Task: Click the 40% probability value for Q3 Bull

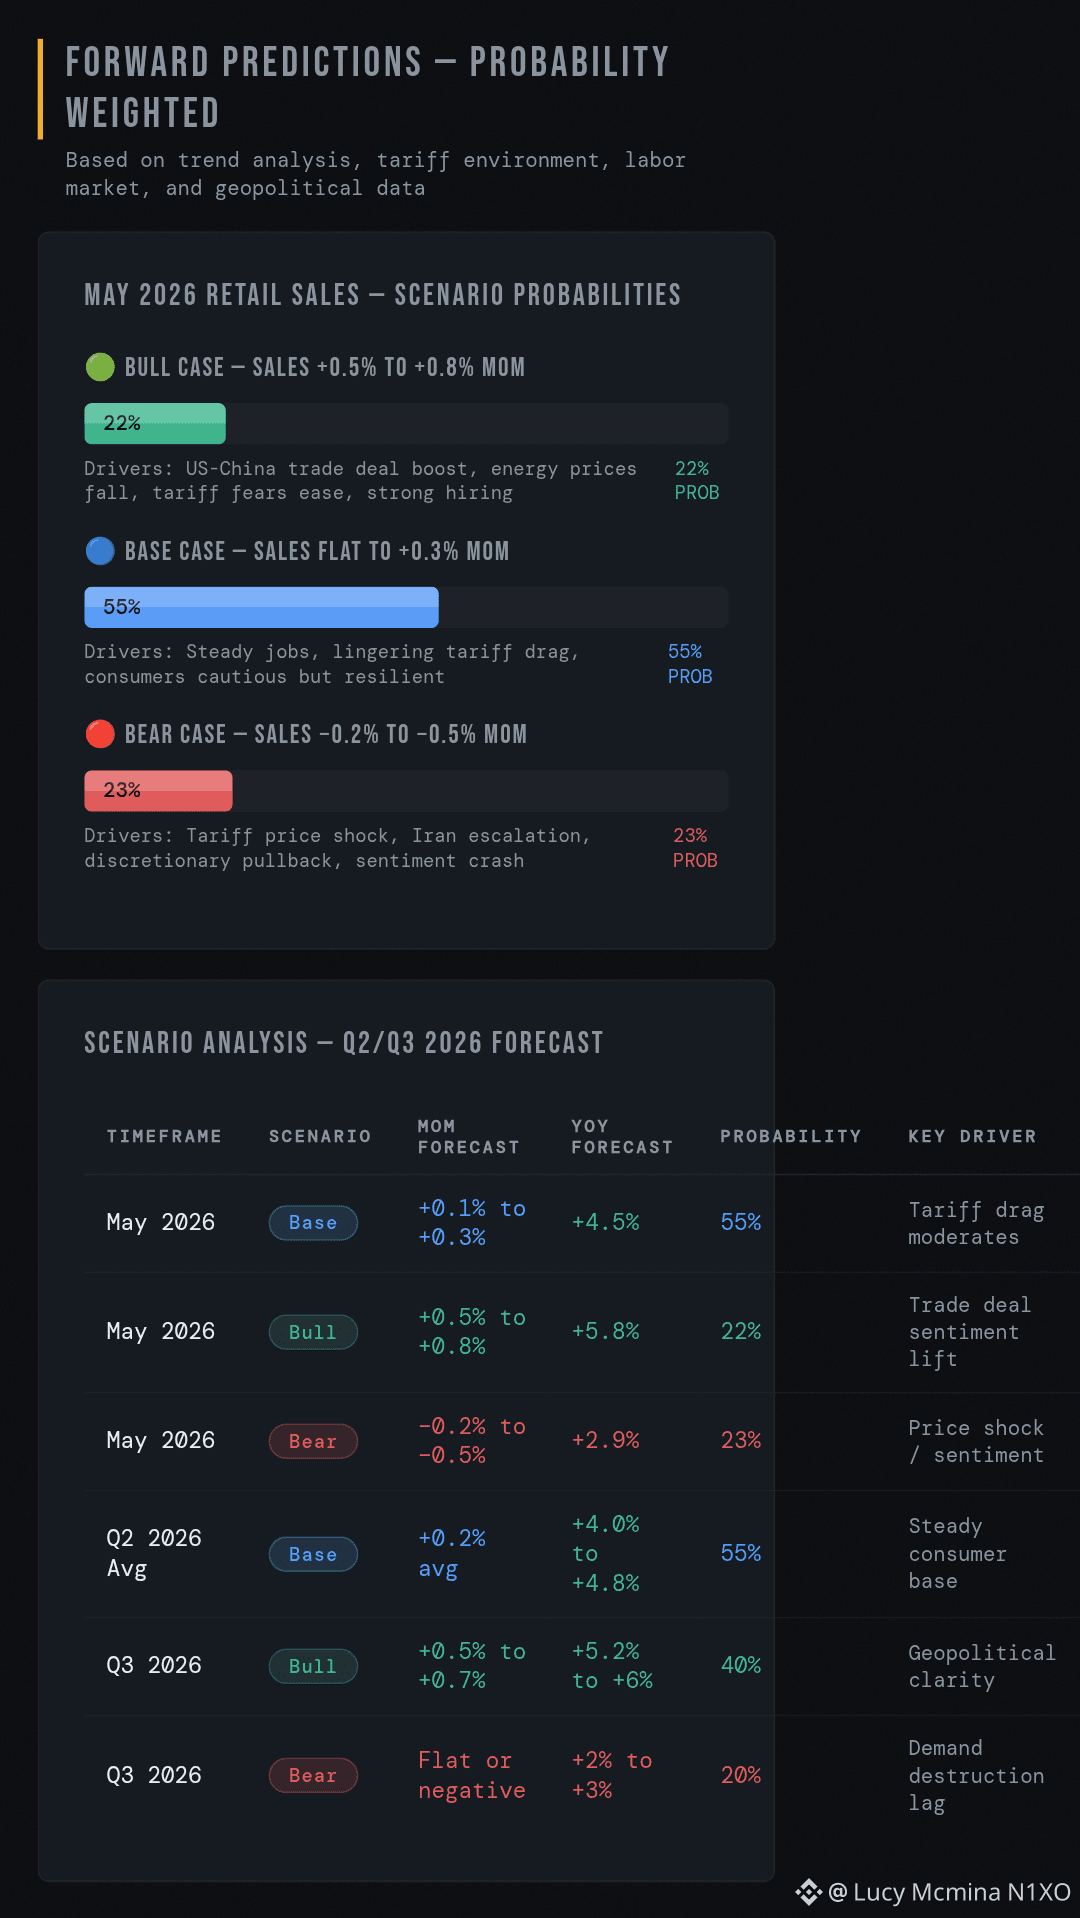Action: point(741,1665)
